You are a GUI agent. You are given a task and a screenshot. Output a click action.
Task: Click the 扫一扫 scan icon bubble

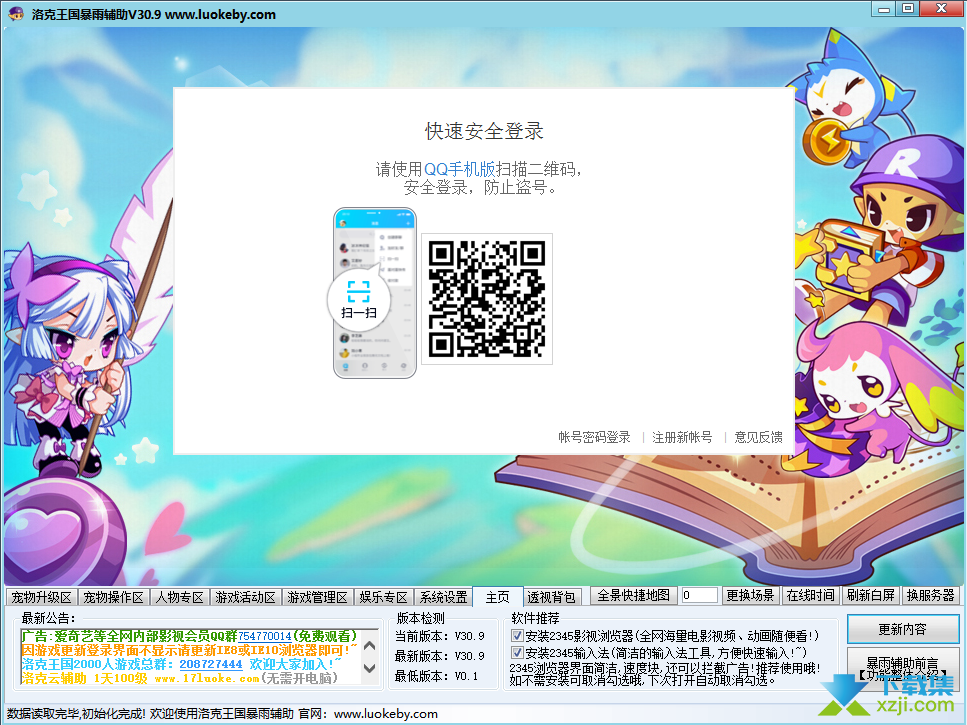pyautogui.click(x=359, y=300)
